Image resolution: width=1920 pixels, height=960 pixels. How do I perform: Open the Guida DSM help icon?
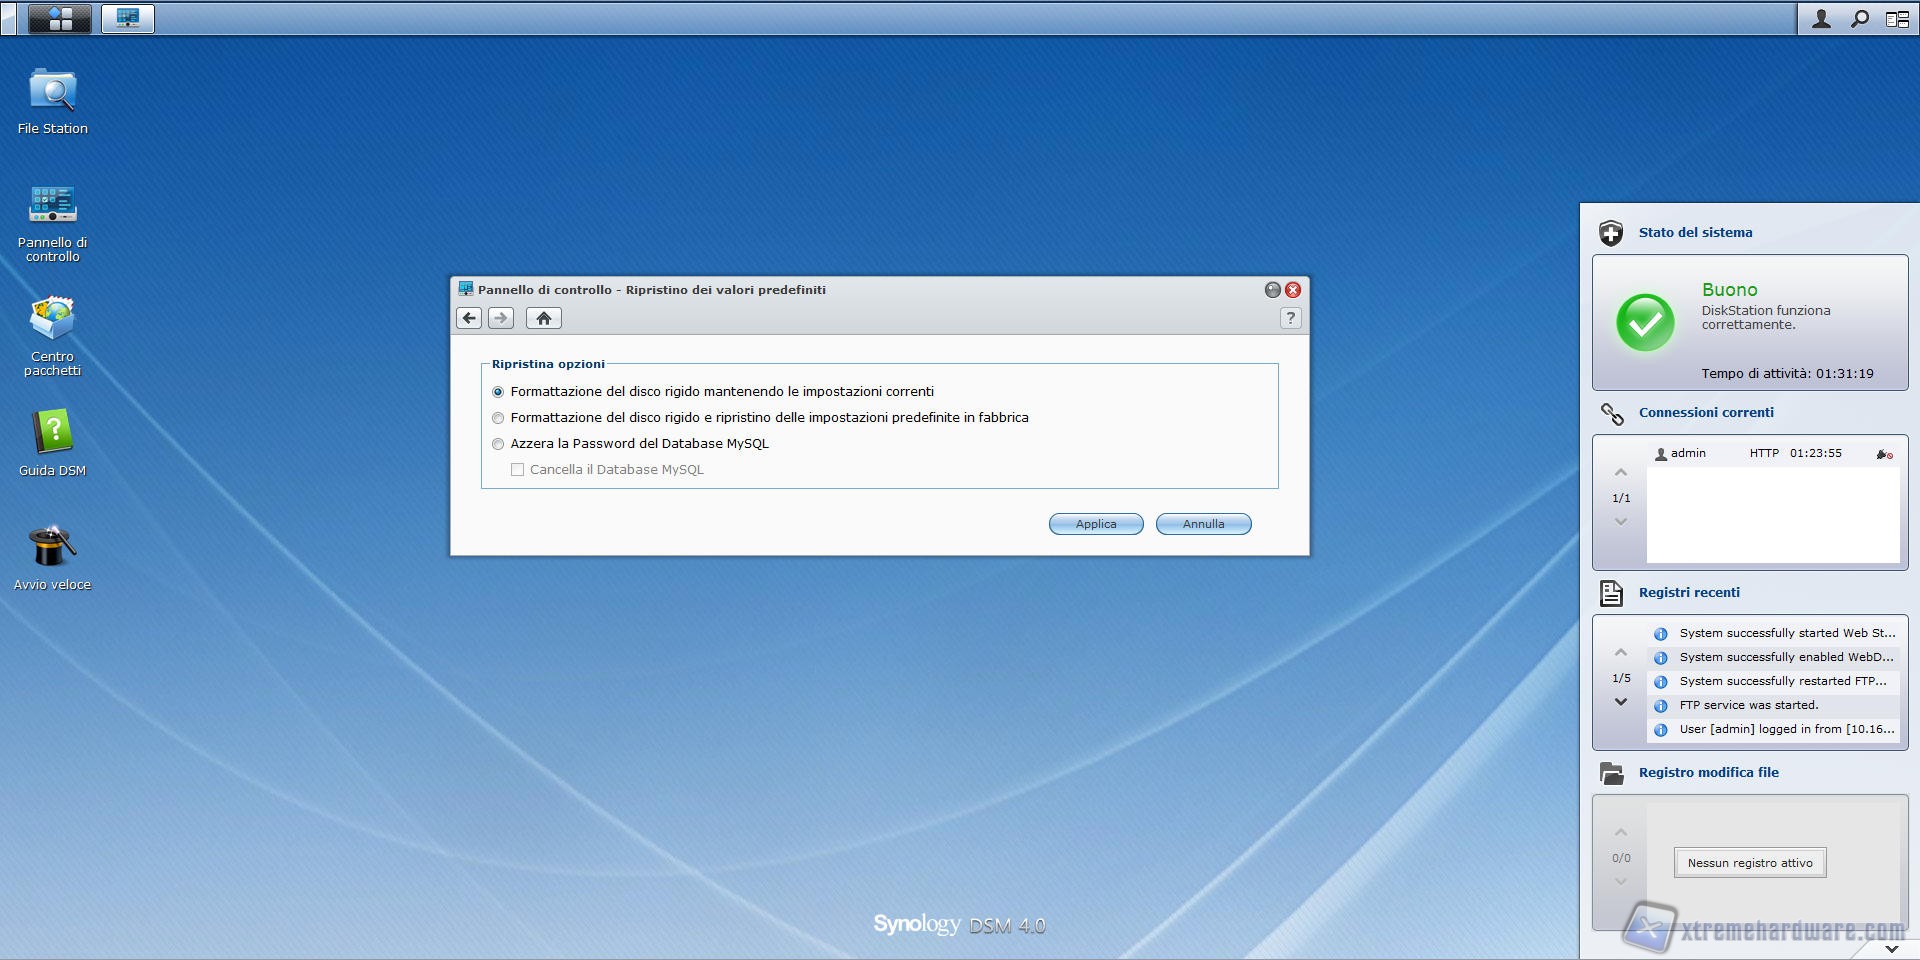tap(52, 433)
